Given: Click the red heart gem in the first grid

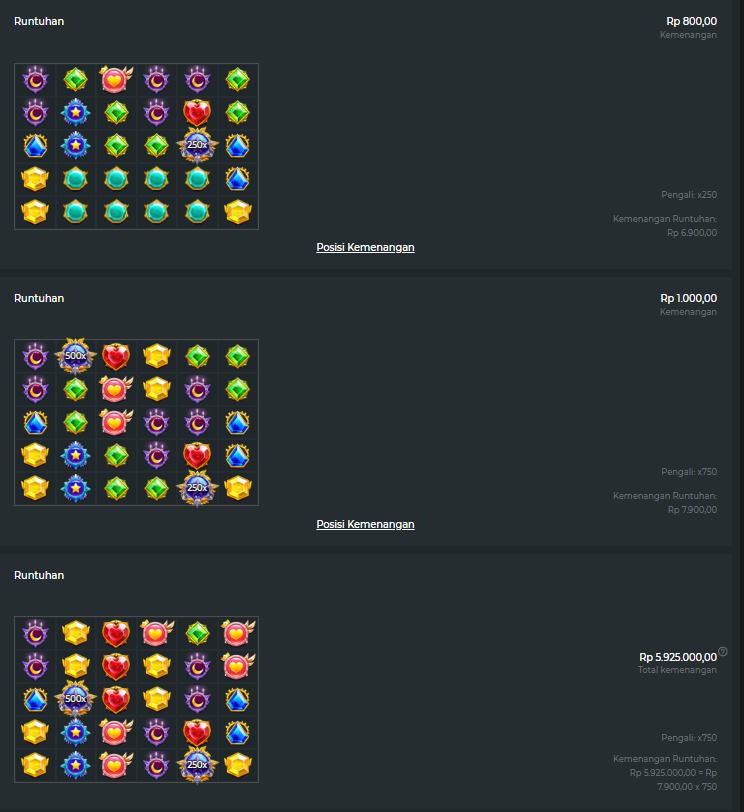Looking at the screenshot, I should [197, 112].
